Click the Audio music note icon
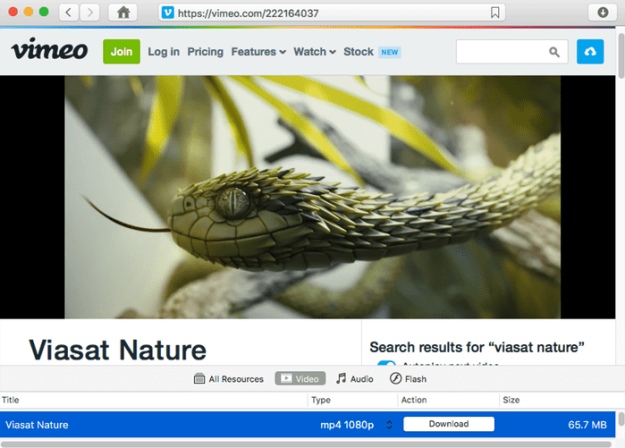The width and height of the screenshot is (625, 448). [x=341, y=378]
